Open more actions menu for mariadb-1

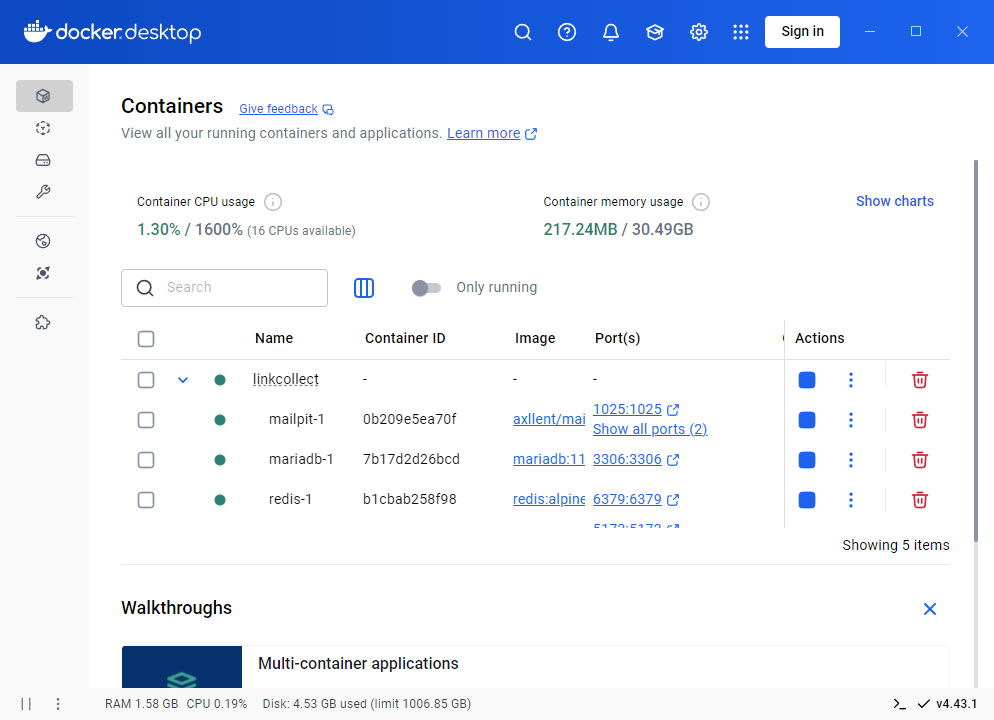pyautogui.click(x=851, y=460)
